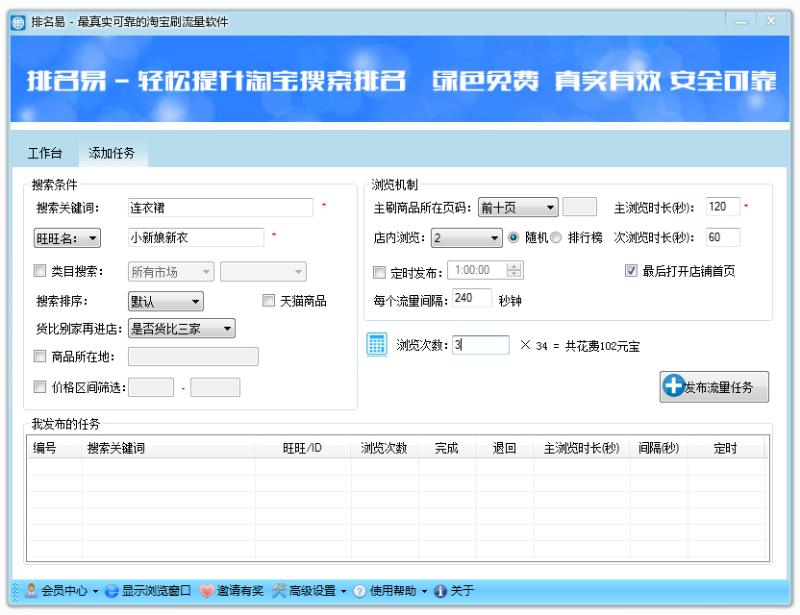800x615 pixels.
Task: Open the 搜索排序 默认 dropdown
Action: [166, 301]
